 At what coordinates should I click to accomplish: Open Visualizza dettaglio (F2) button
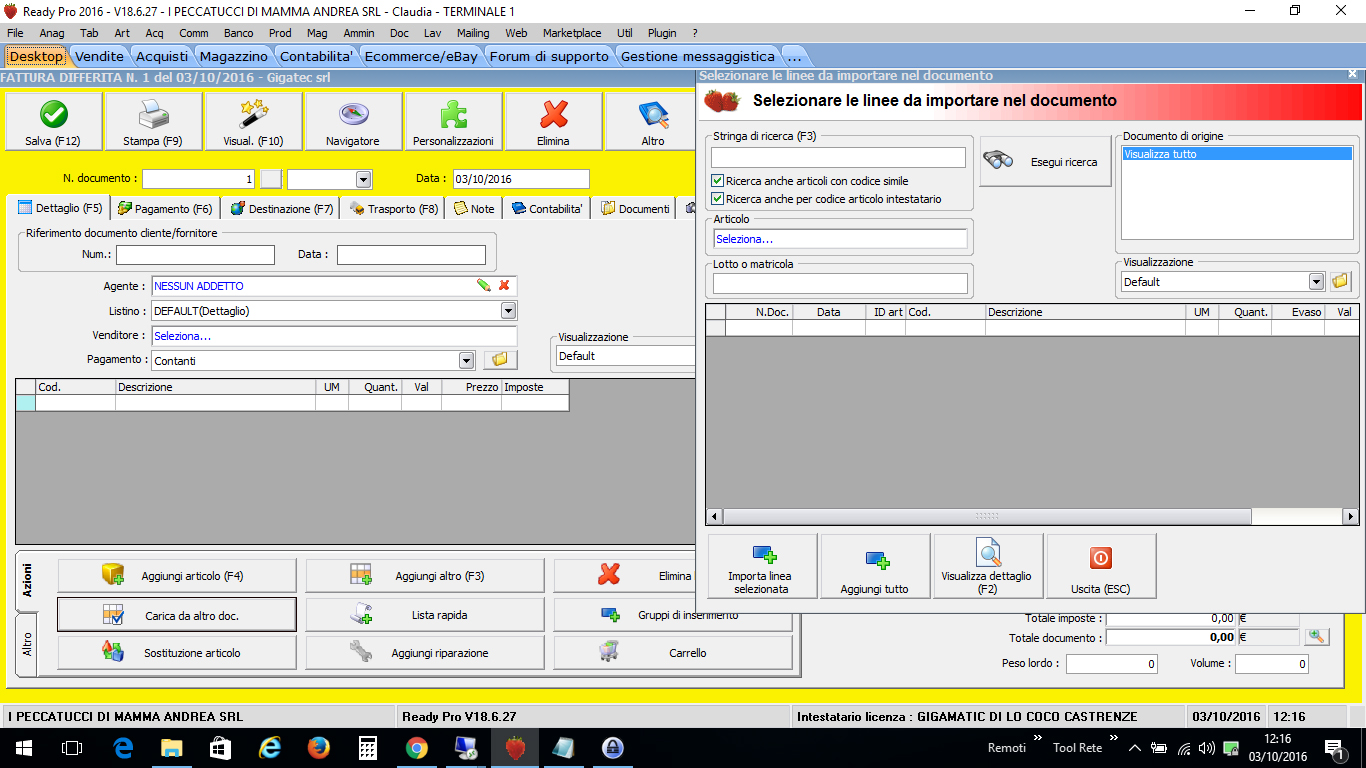pyautogui.click(x=988, y=566)
